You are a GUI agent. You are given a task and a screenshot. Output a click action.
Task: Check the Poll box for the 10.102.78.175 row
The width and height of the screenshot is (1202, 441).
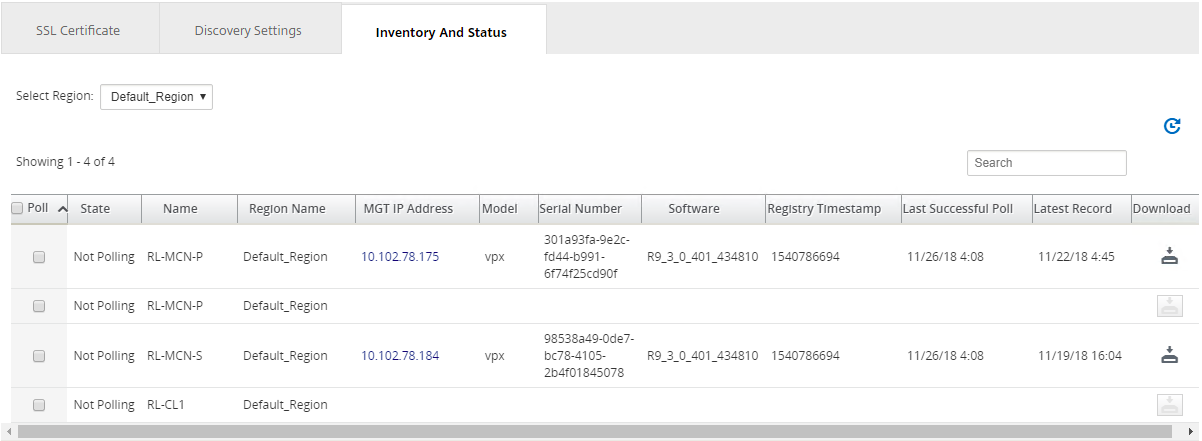click(x=39, y=257)
